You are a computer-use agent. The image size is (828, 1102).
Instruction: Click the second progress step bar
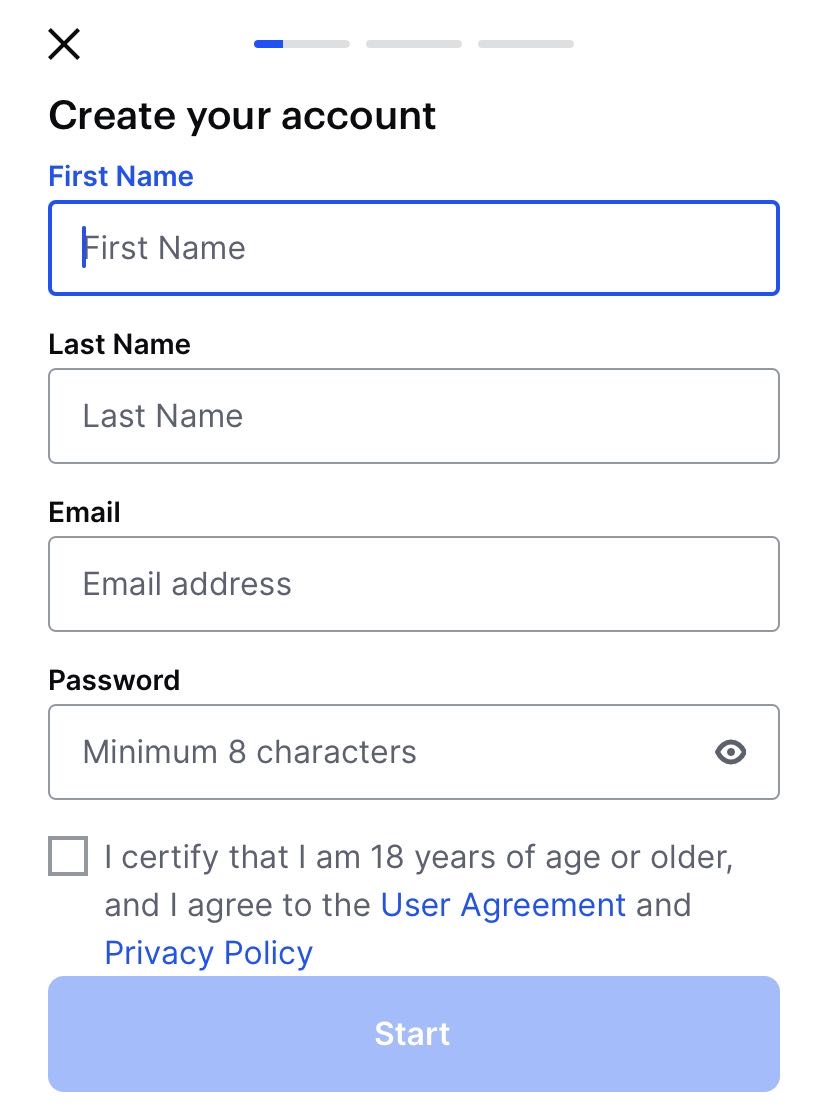pyautogui.click(x=414, y=44)
